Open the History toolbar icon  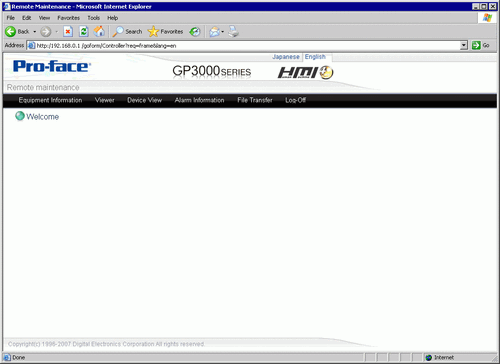pos(195,32)
